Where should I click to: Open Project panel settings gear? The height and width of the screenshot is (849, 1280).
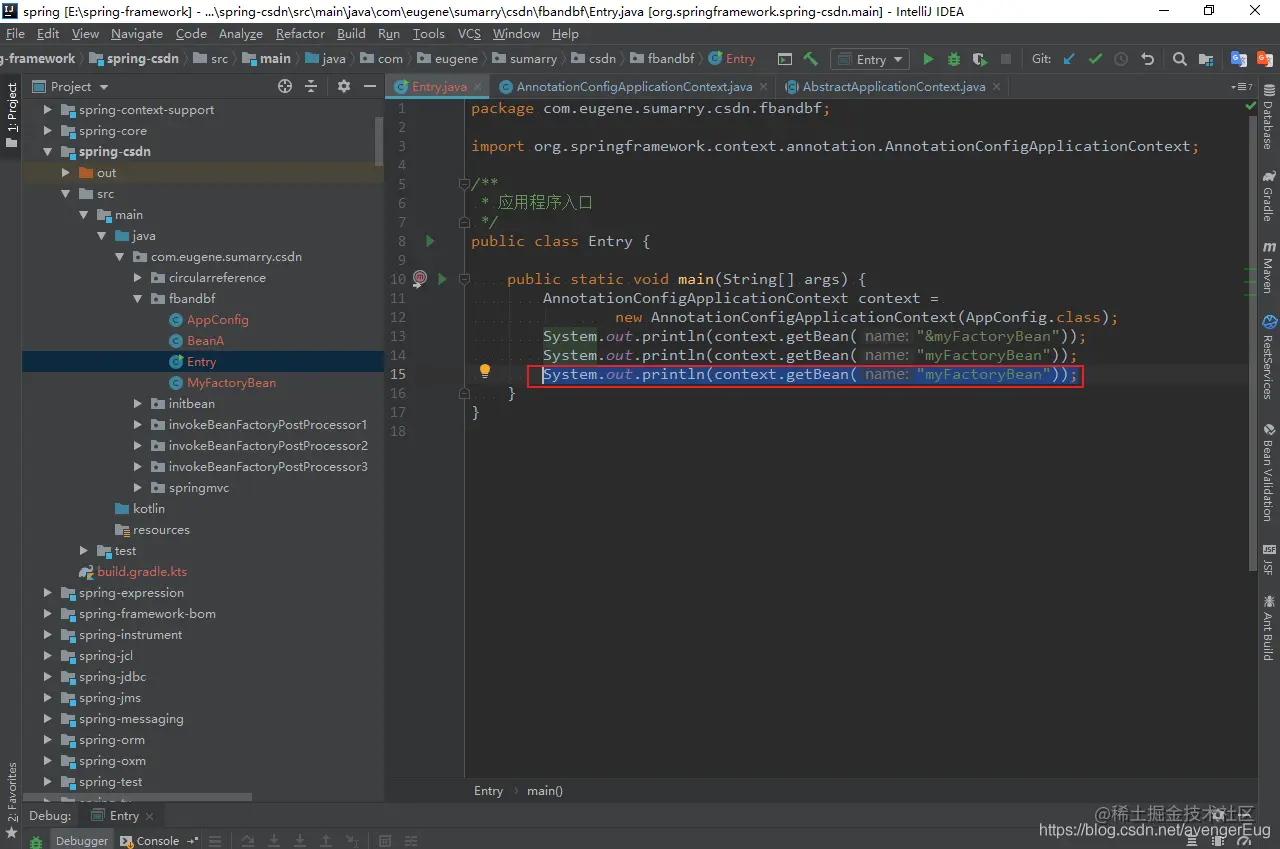click(344, 87)
